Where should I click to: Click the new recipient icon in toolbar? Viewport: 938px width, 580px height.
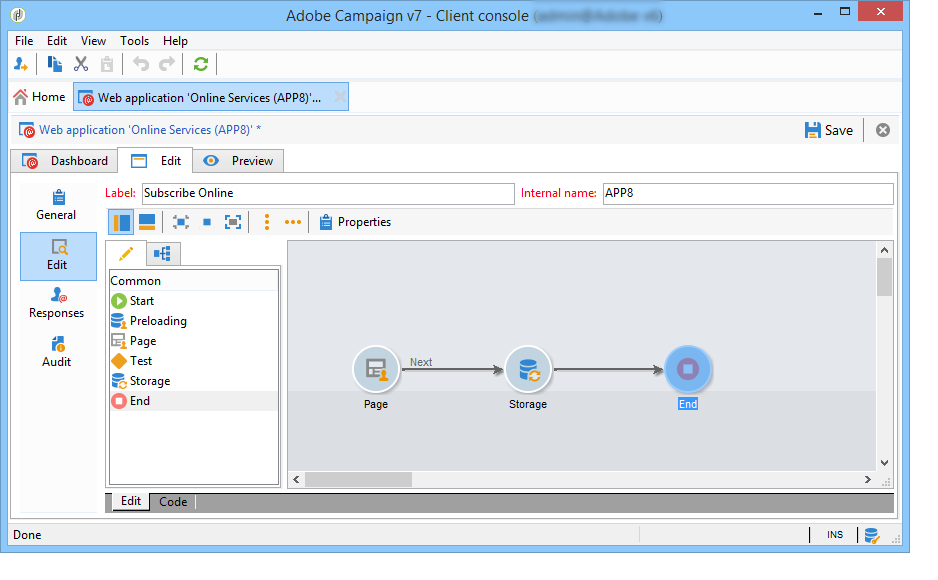[x=21, y=64]
